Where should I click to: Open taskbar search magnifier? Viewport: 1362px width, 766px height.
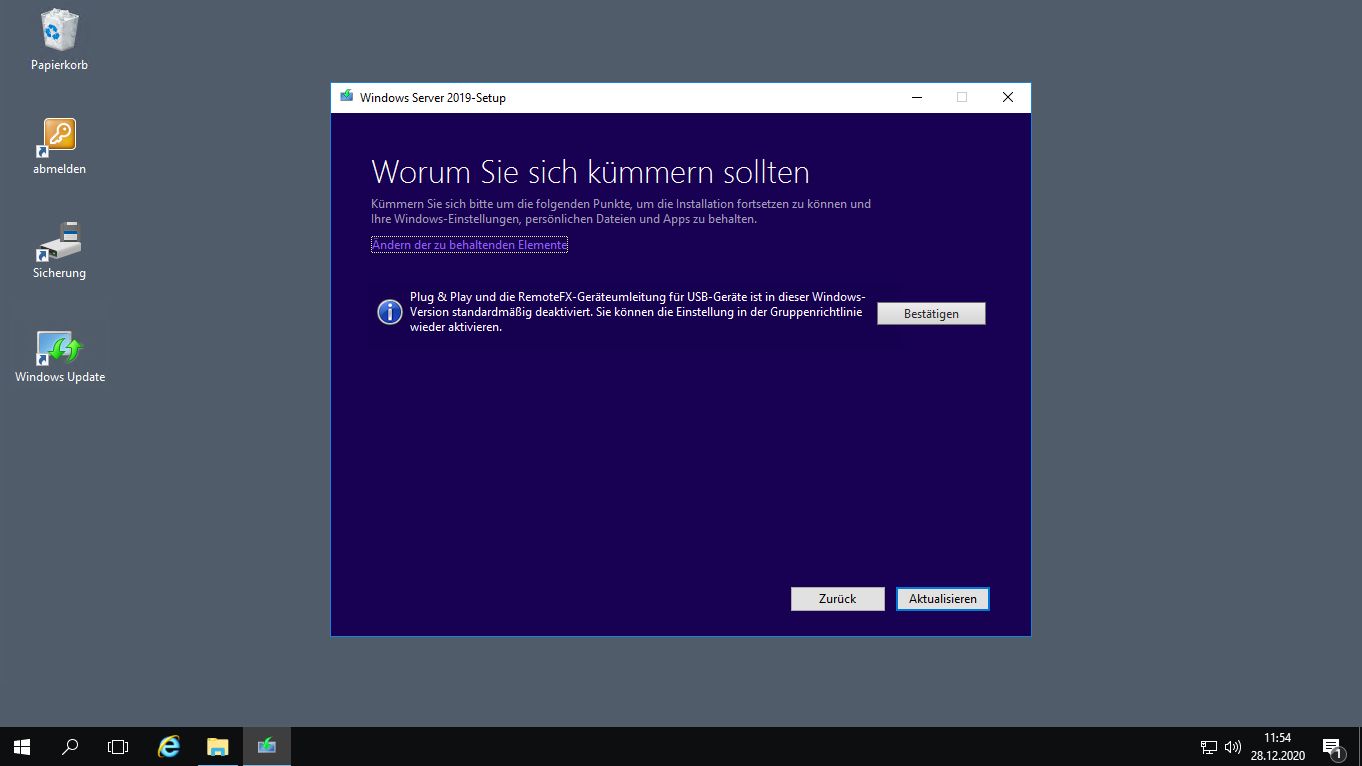pos(70,746)
